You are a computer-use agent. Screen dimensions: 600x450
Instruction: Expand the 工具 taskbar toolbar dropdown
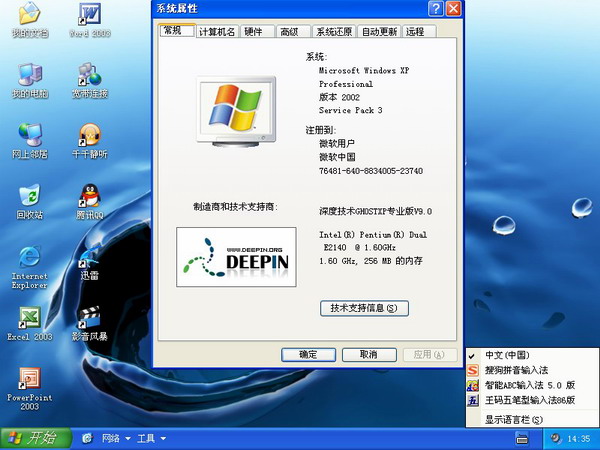click(x=150, y=438)
